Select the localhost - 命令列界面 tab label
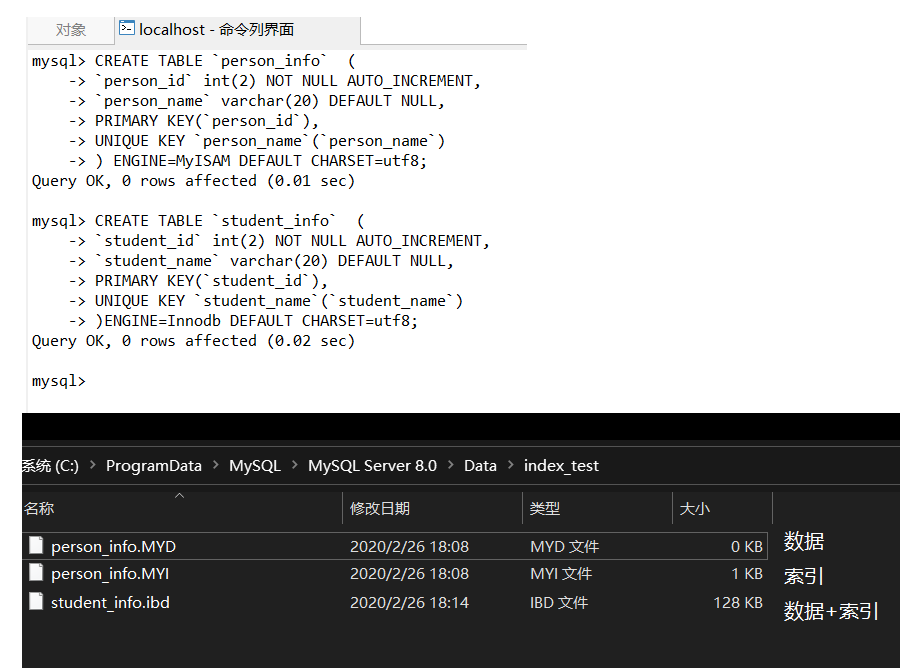900x668 pixels. [216, 30]
